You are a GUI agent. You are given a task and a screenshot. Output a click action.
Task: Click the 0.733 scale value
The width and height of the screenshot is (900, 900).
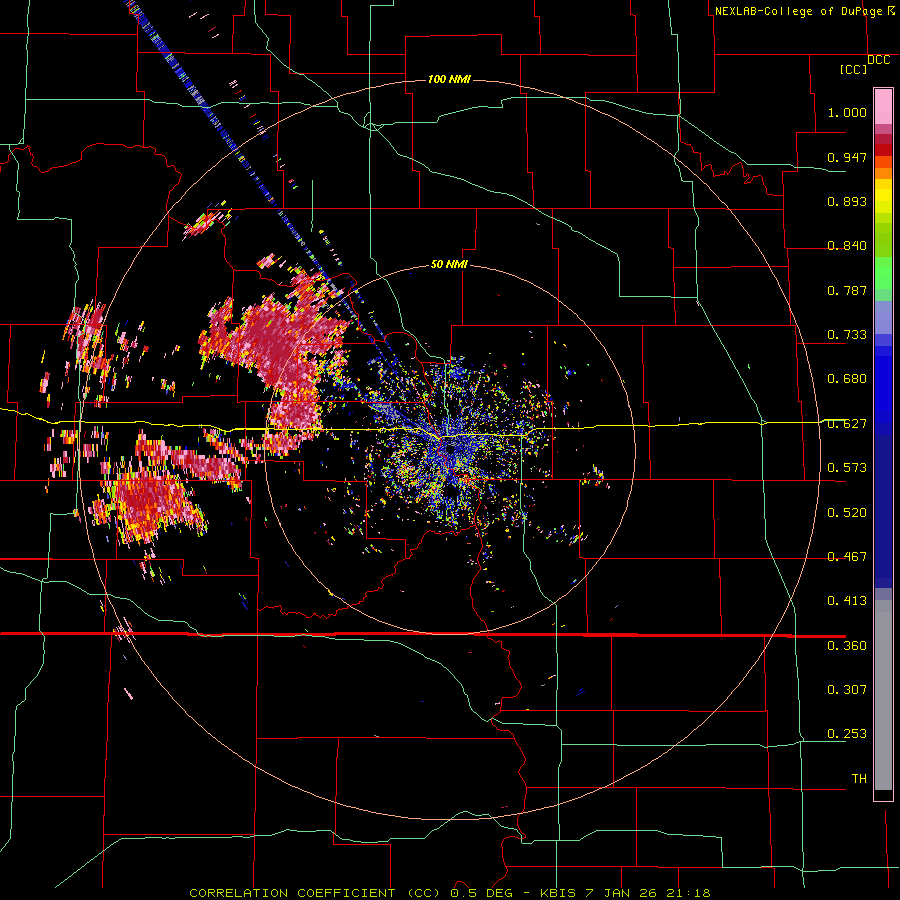(847, 335)
